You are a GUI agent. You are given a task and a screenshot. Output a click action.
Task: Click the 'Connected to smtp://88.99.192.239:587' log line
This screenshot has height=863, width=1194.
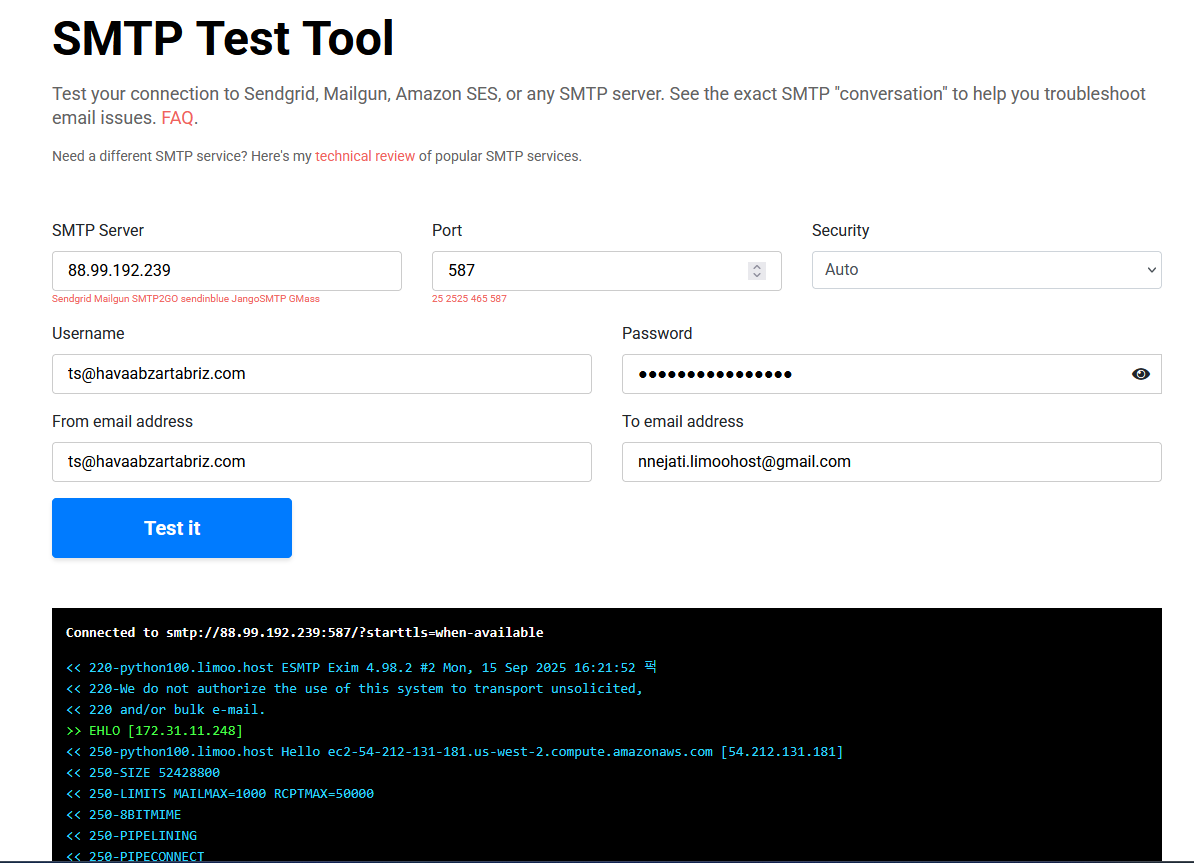pyautogui.click(x=305, y=632)
